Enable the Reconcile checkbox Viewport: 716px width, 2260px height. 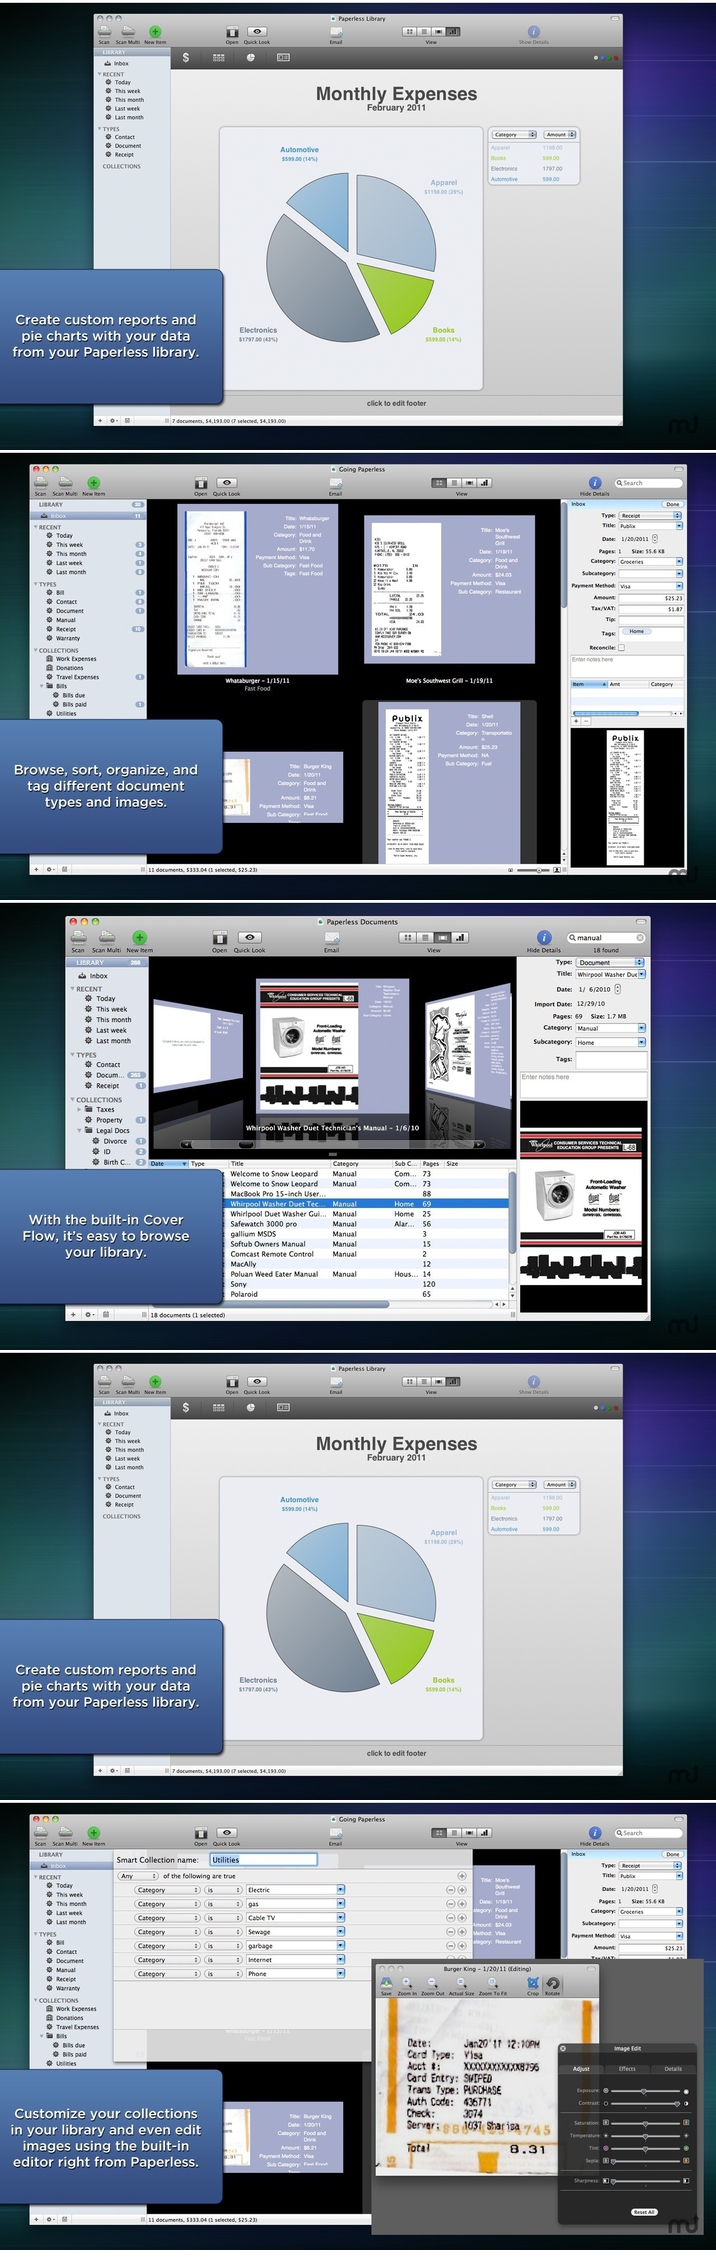click(621, 648)
